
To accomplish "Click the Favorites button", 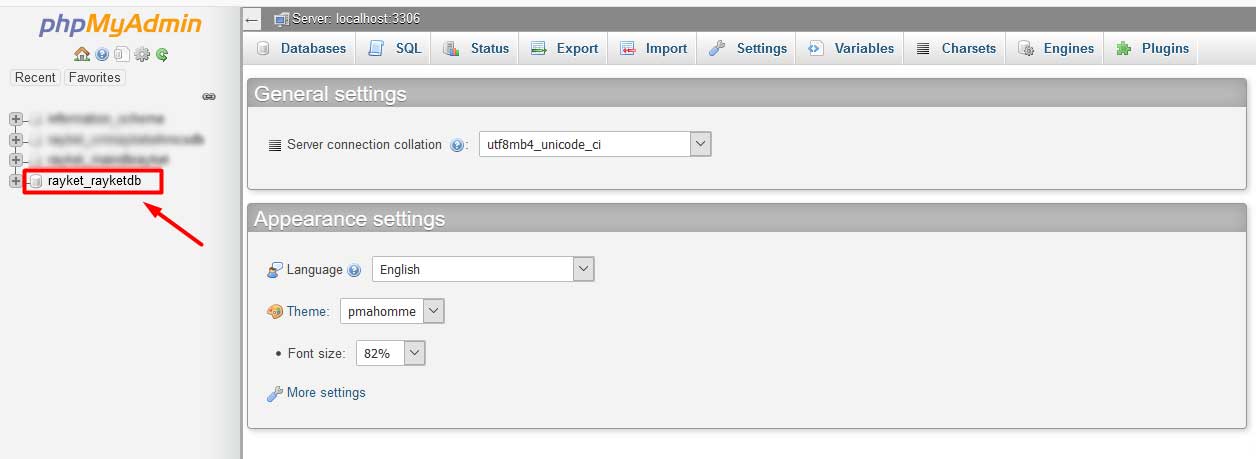I will click(x=94, y=77).
